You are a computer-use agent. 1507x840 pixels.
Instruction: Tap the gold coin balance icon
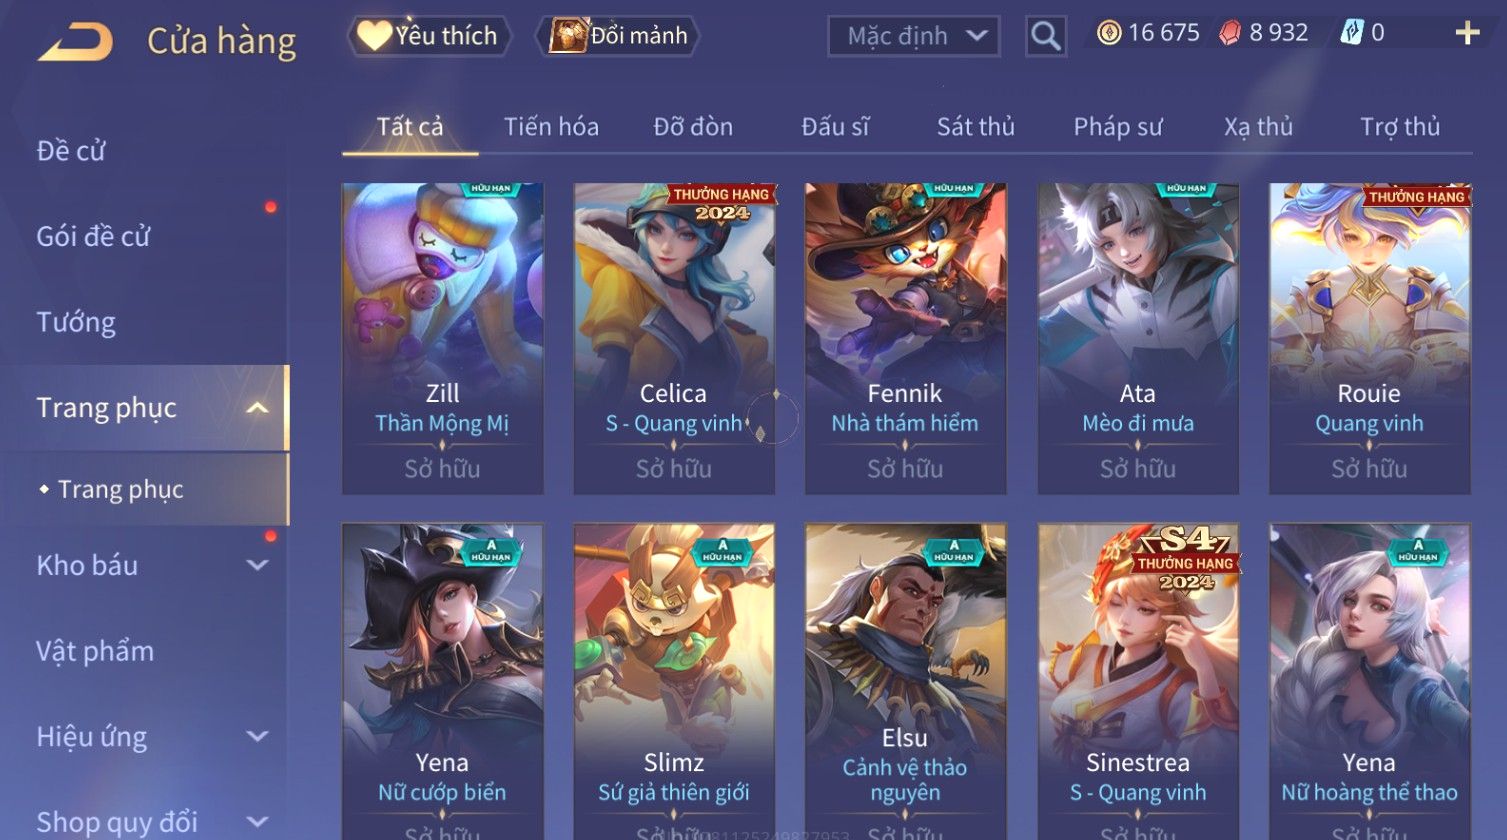pos(1108,33)
